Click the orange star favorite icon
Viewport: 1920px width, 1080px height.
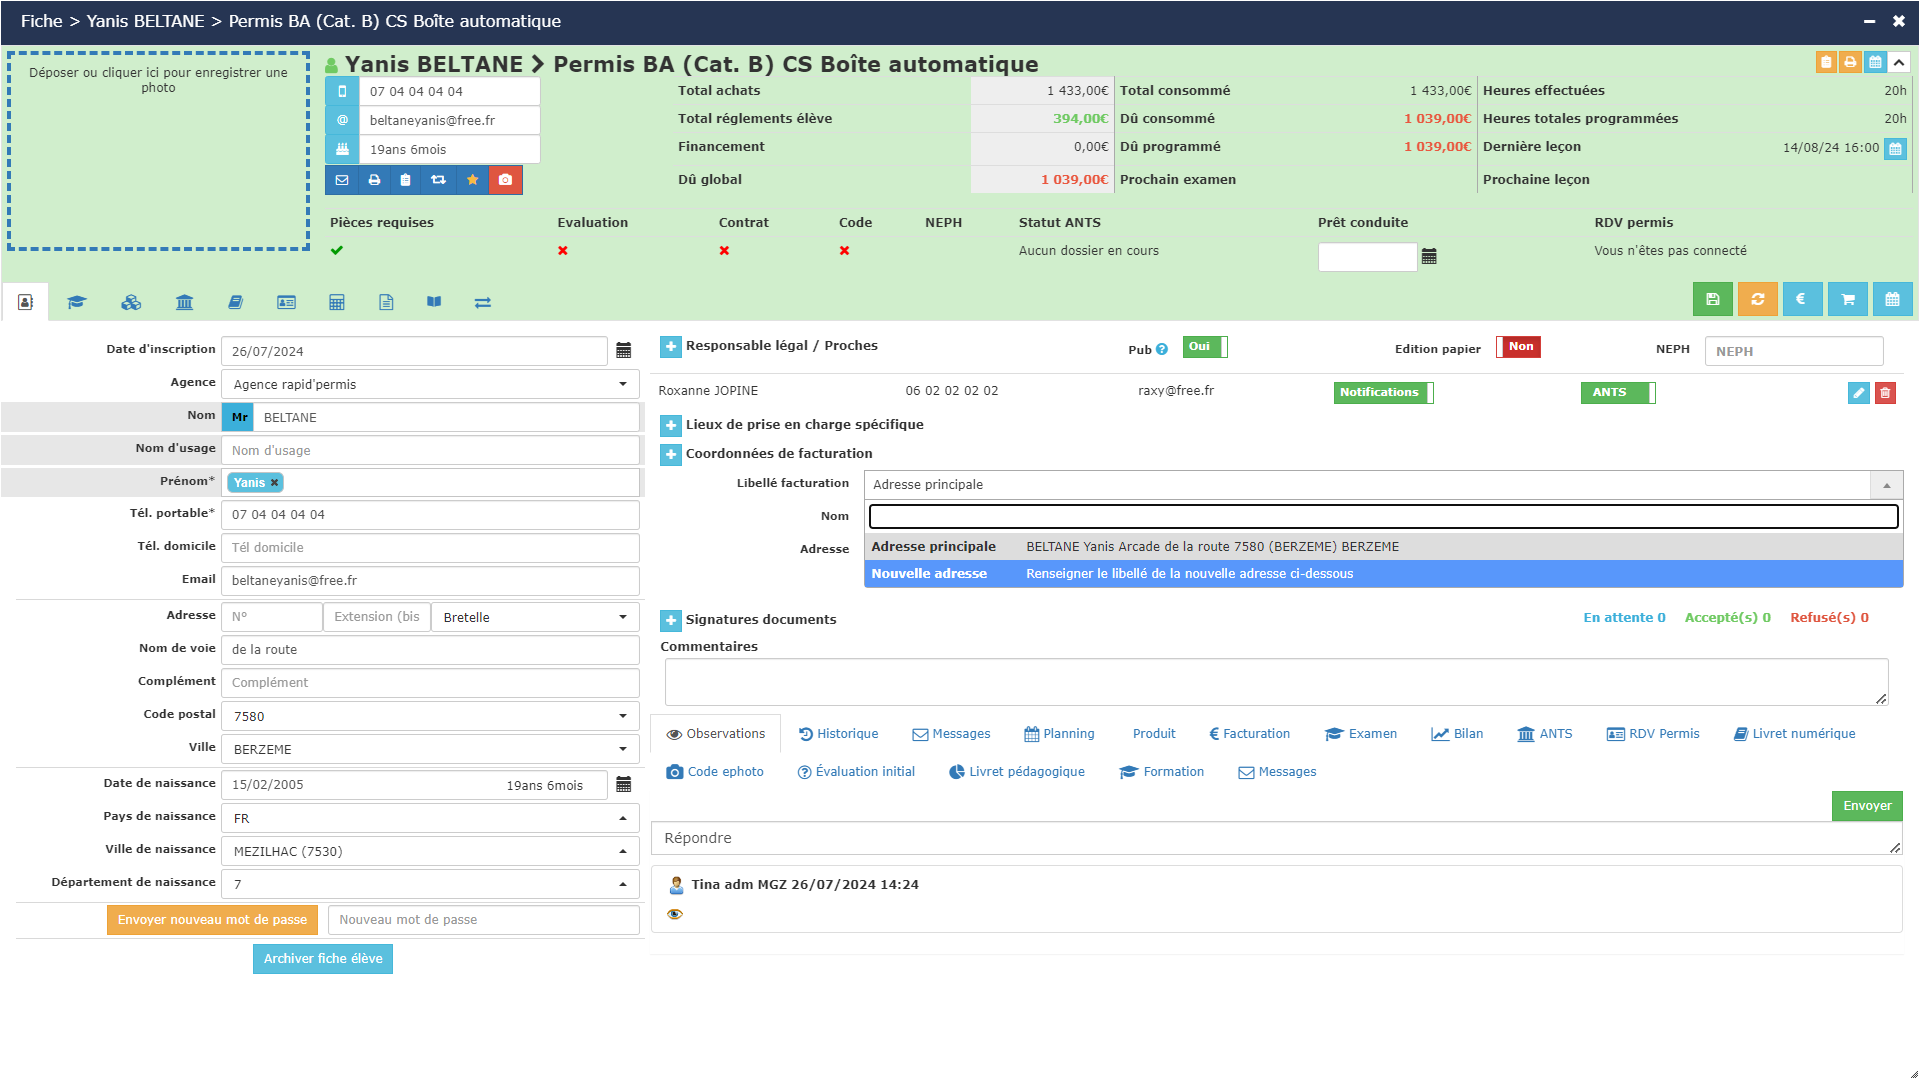point(472,180)
